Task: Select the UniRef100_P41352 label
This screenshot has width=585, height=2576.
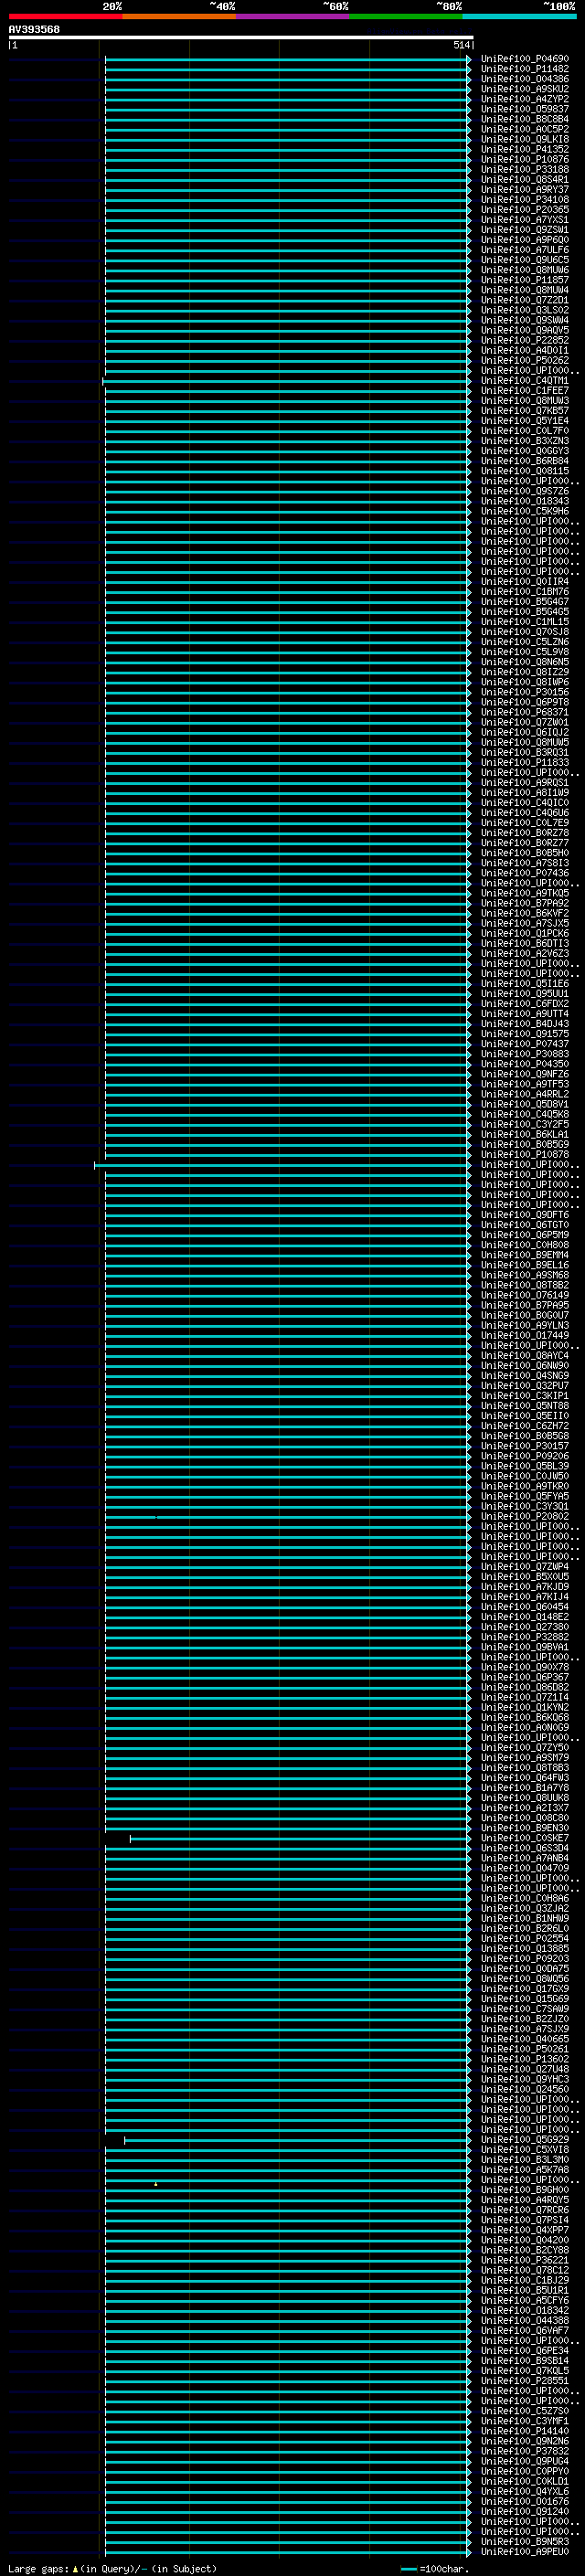Action: pyautogui.click(x=524, y=149)
